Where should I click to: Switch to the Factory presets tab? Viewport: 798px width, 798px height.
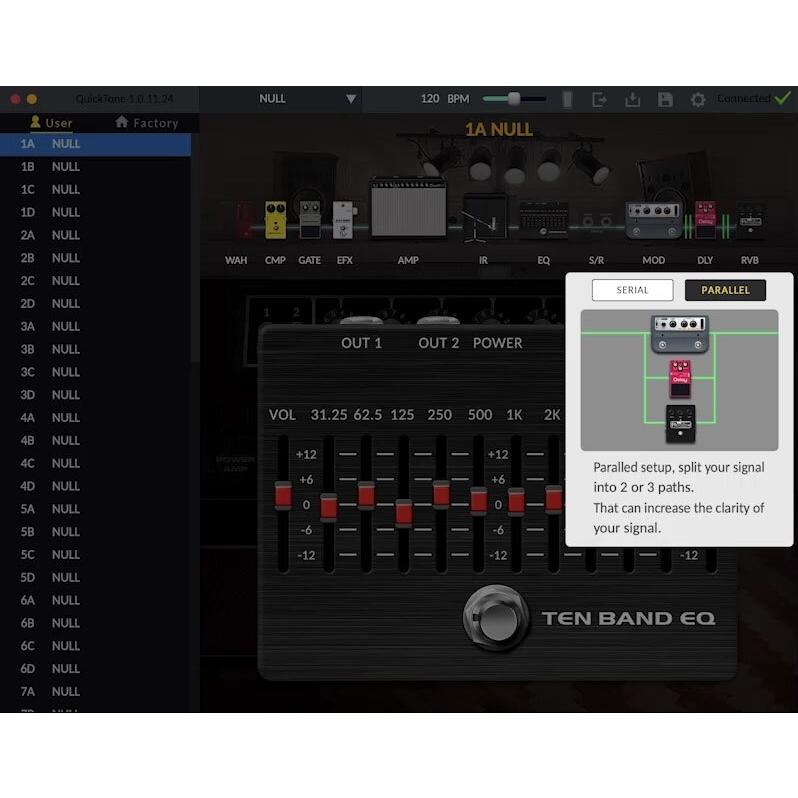pyautogui.click(x=146, y=123)
